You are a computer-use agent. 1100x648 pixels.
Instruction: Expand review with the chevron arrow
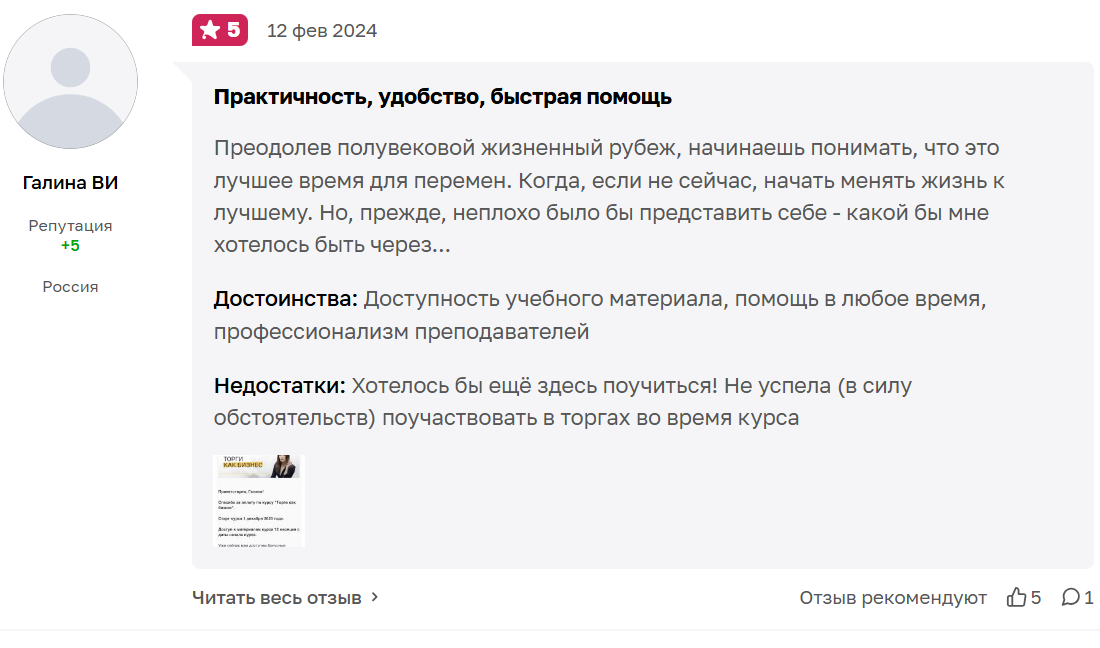click(x=375, y=597)
